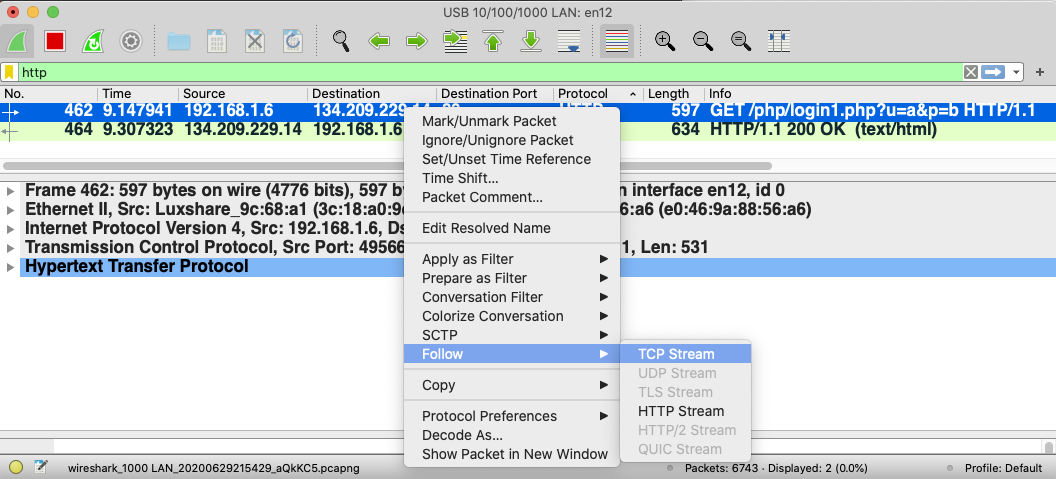1056x479 pixels.
Task: Click the find packet magnifier icon
Action: [x=342, y=41]
